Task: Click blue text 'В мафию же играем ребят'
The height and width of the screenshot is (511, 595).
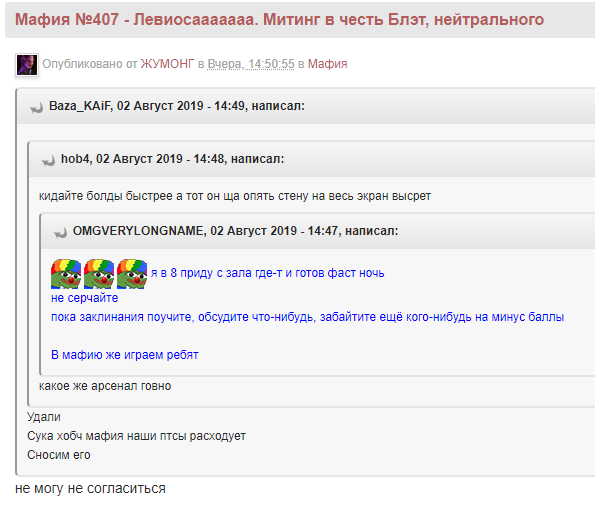Action: click(x=125, y=355)
